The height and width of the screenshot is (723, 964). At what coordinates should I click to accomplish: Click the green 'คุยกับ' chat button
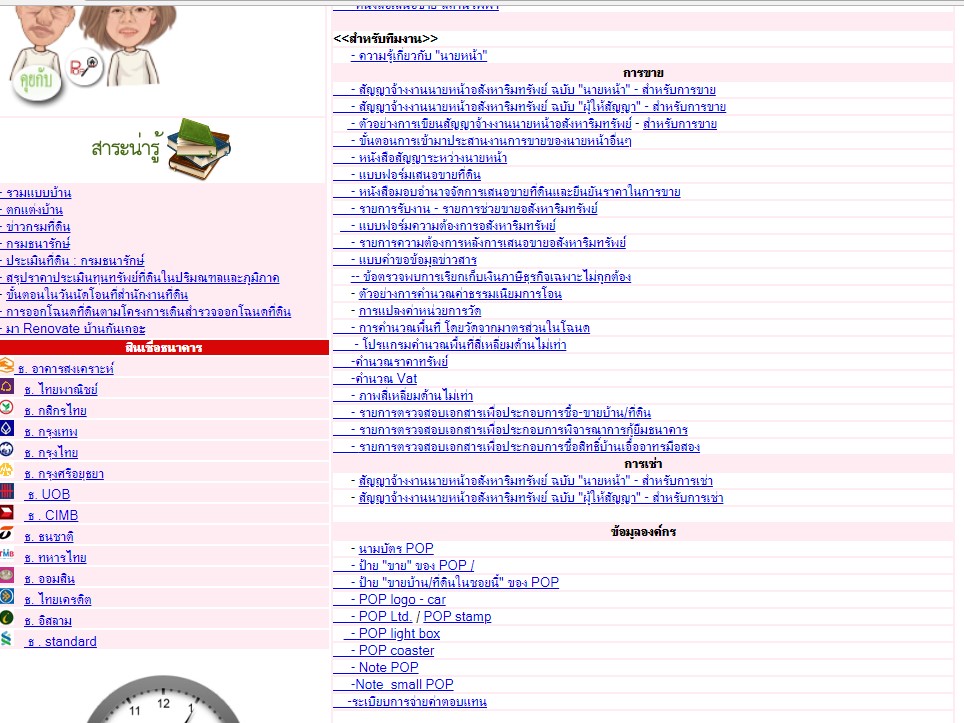tap(36, 84)
